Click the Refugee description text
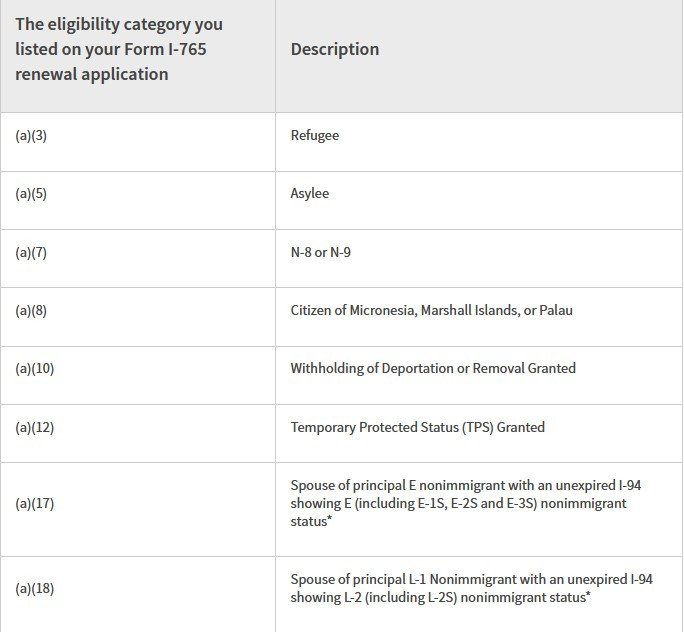This screenshot has width=684, height=632. (315, 135)
